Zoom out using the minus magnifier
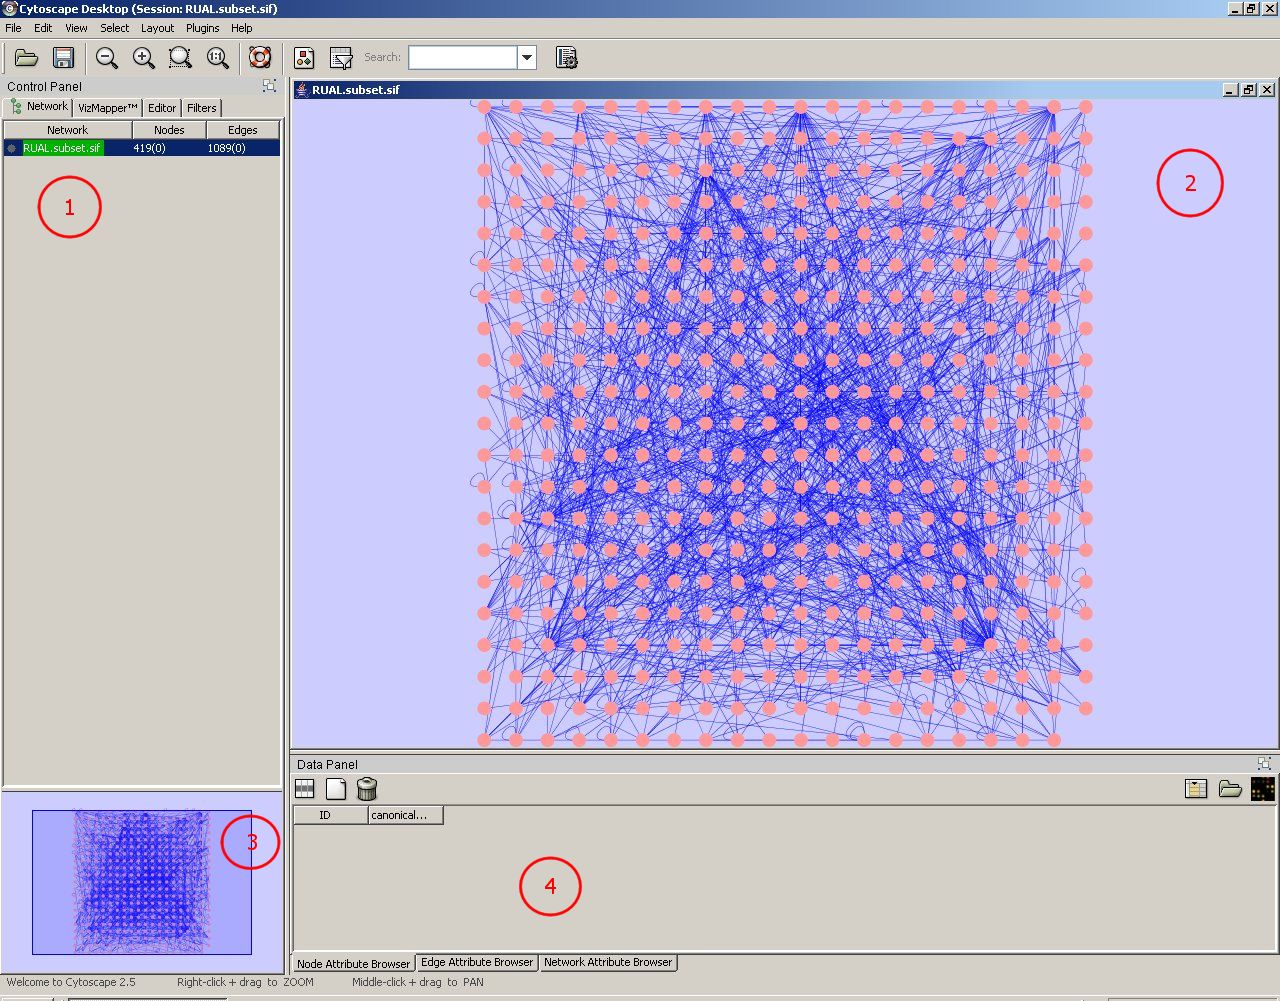 pos(106,58)
